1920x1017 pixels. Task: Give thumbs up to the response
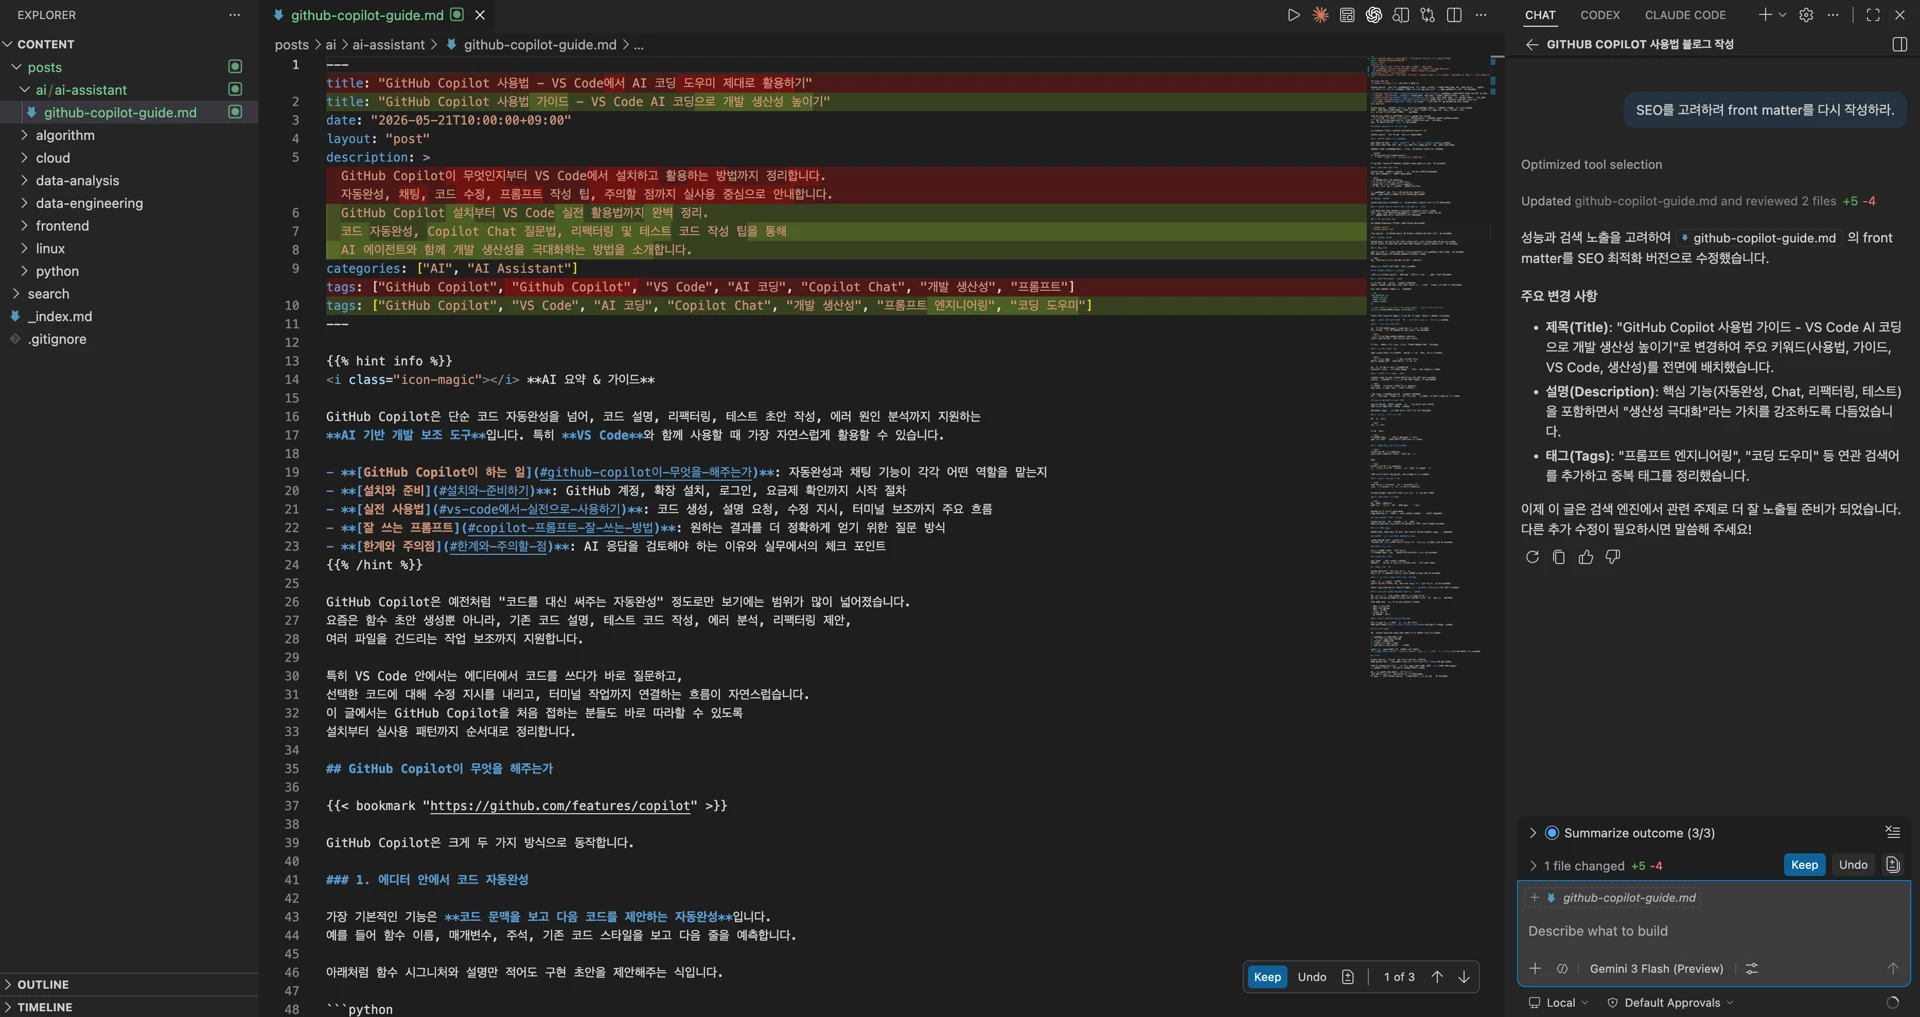pos(1586,557)
